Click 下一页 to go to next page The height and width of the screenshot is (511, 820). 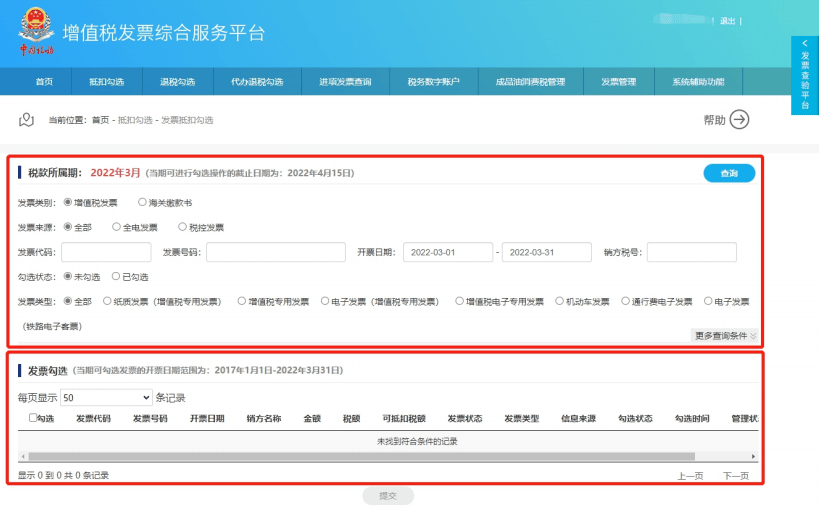point(735,476)
